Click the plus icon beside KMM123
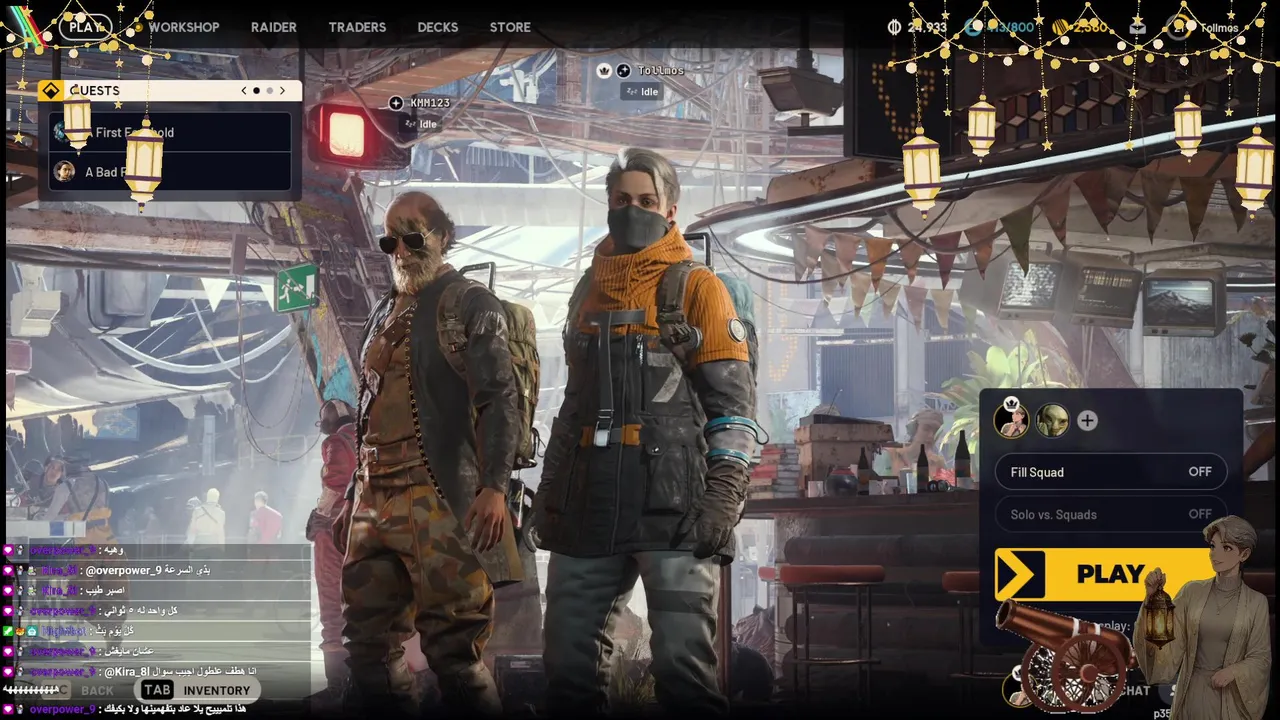 [x=396, y=103]
